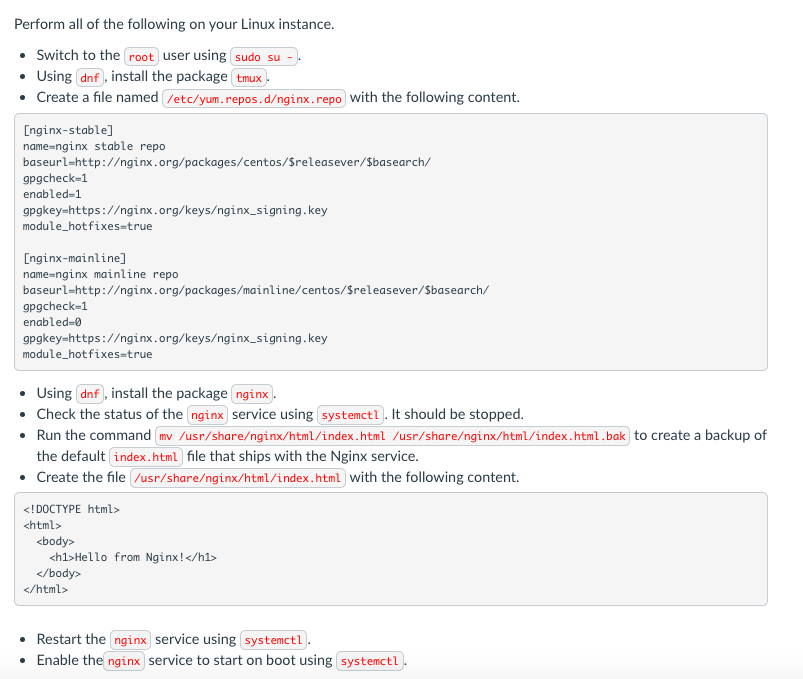Click the 'index.html' code label in backup sentence
Screen dimensions: 803x679
[x=145, y=457]
